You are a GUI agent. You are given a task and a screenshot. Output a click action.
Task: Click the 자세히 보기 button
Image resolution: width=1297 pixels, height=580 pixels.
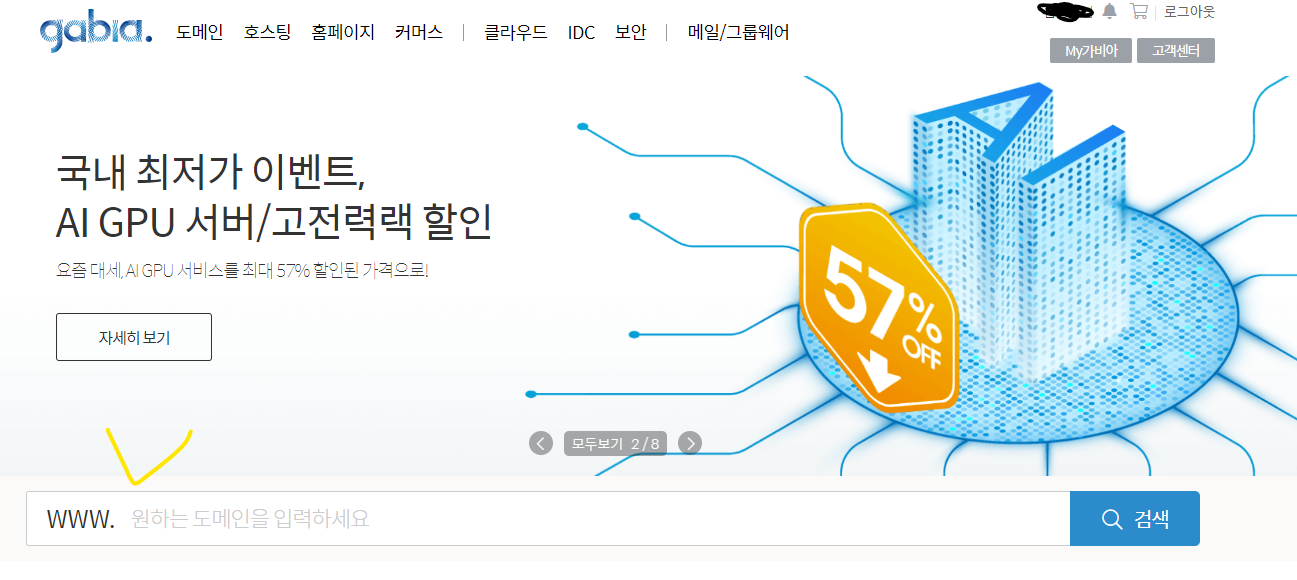(x=134, y=337)
